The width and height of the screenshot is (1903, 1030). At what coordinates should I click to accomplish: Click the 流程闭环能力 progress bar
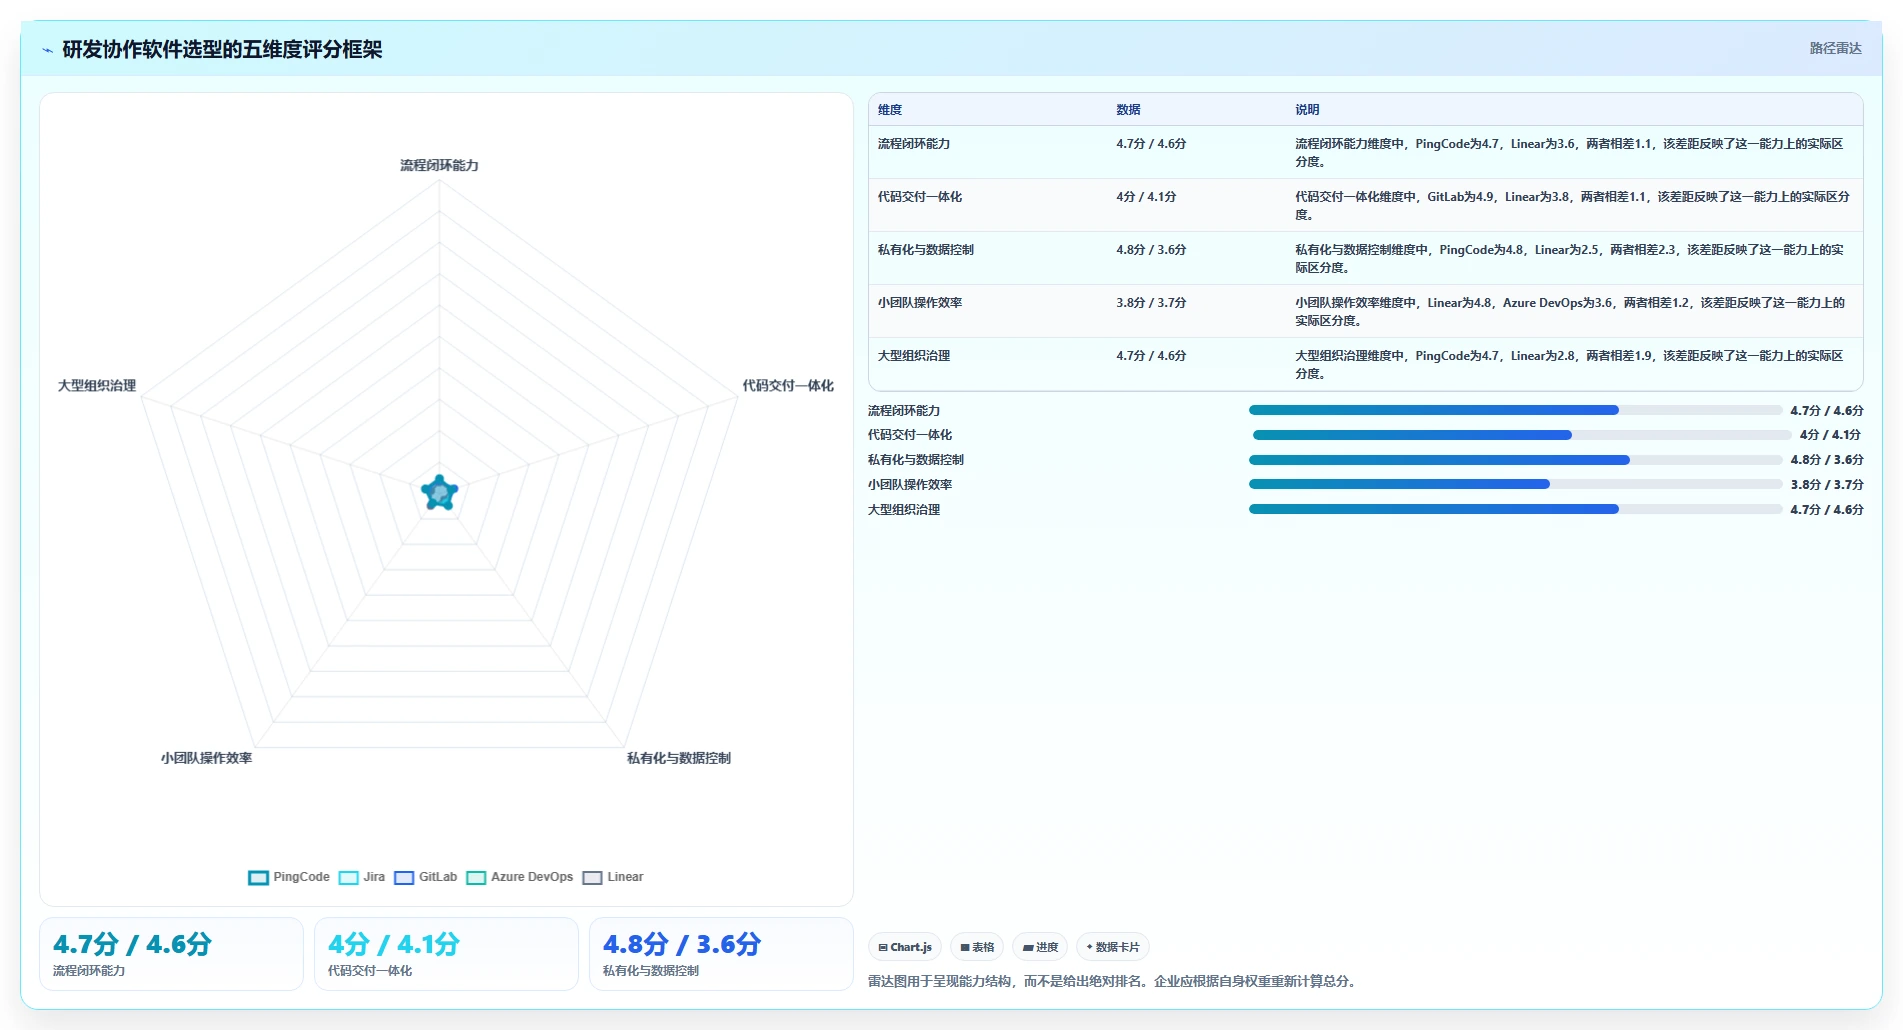[x=1515, y=410]
